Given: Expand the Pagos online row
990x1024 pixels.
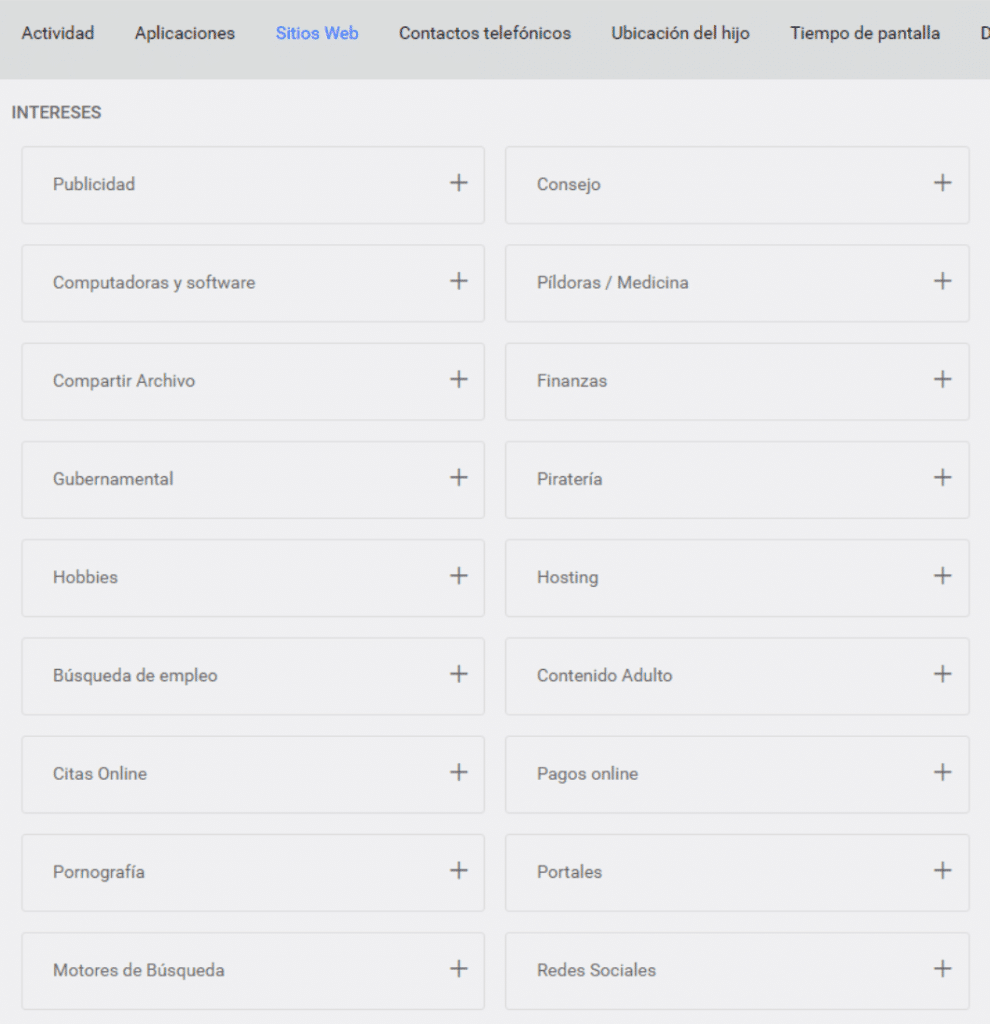Looking at the screenshot, I should click(x=737, y=775).
